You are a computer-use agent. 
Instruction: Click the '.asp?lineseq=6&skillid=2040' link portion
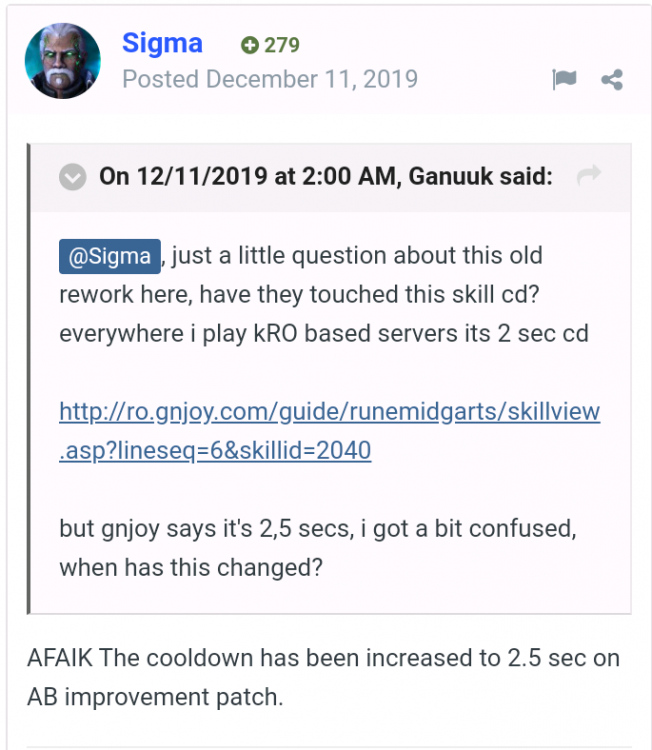tap(215, 451)
